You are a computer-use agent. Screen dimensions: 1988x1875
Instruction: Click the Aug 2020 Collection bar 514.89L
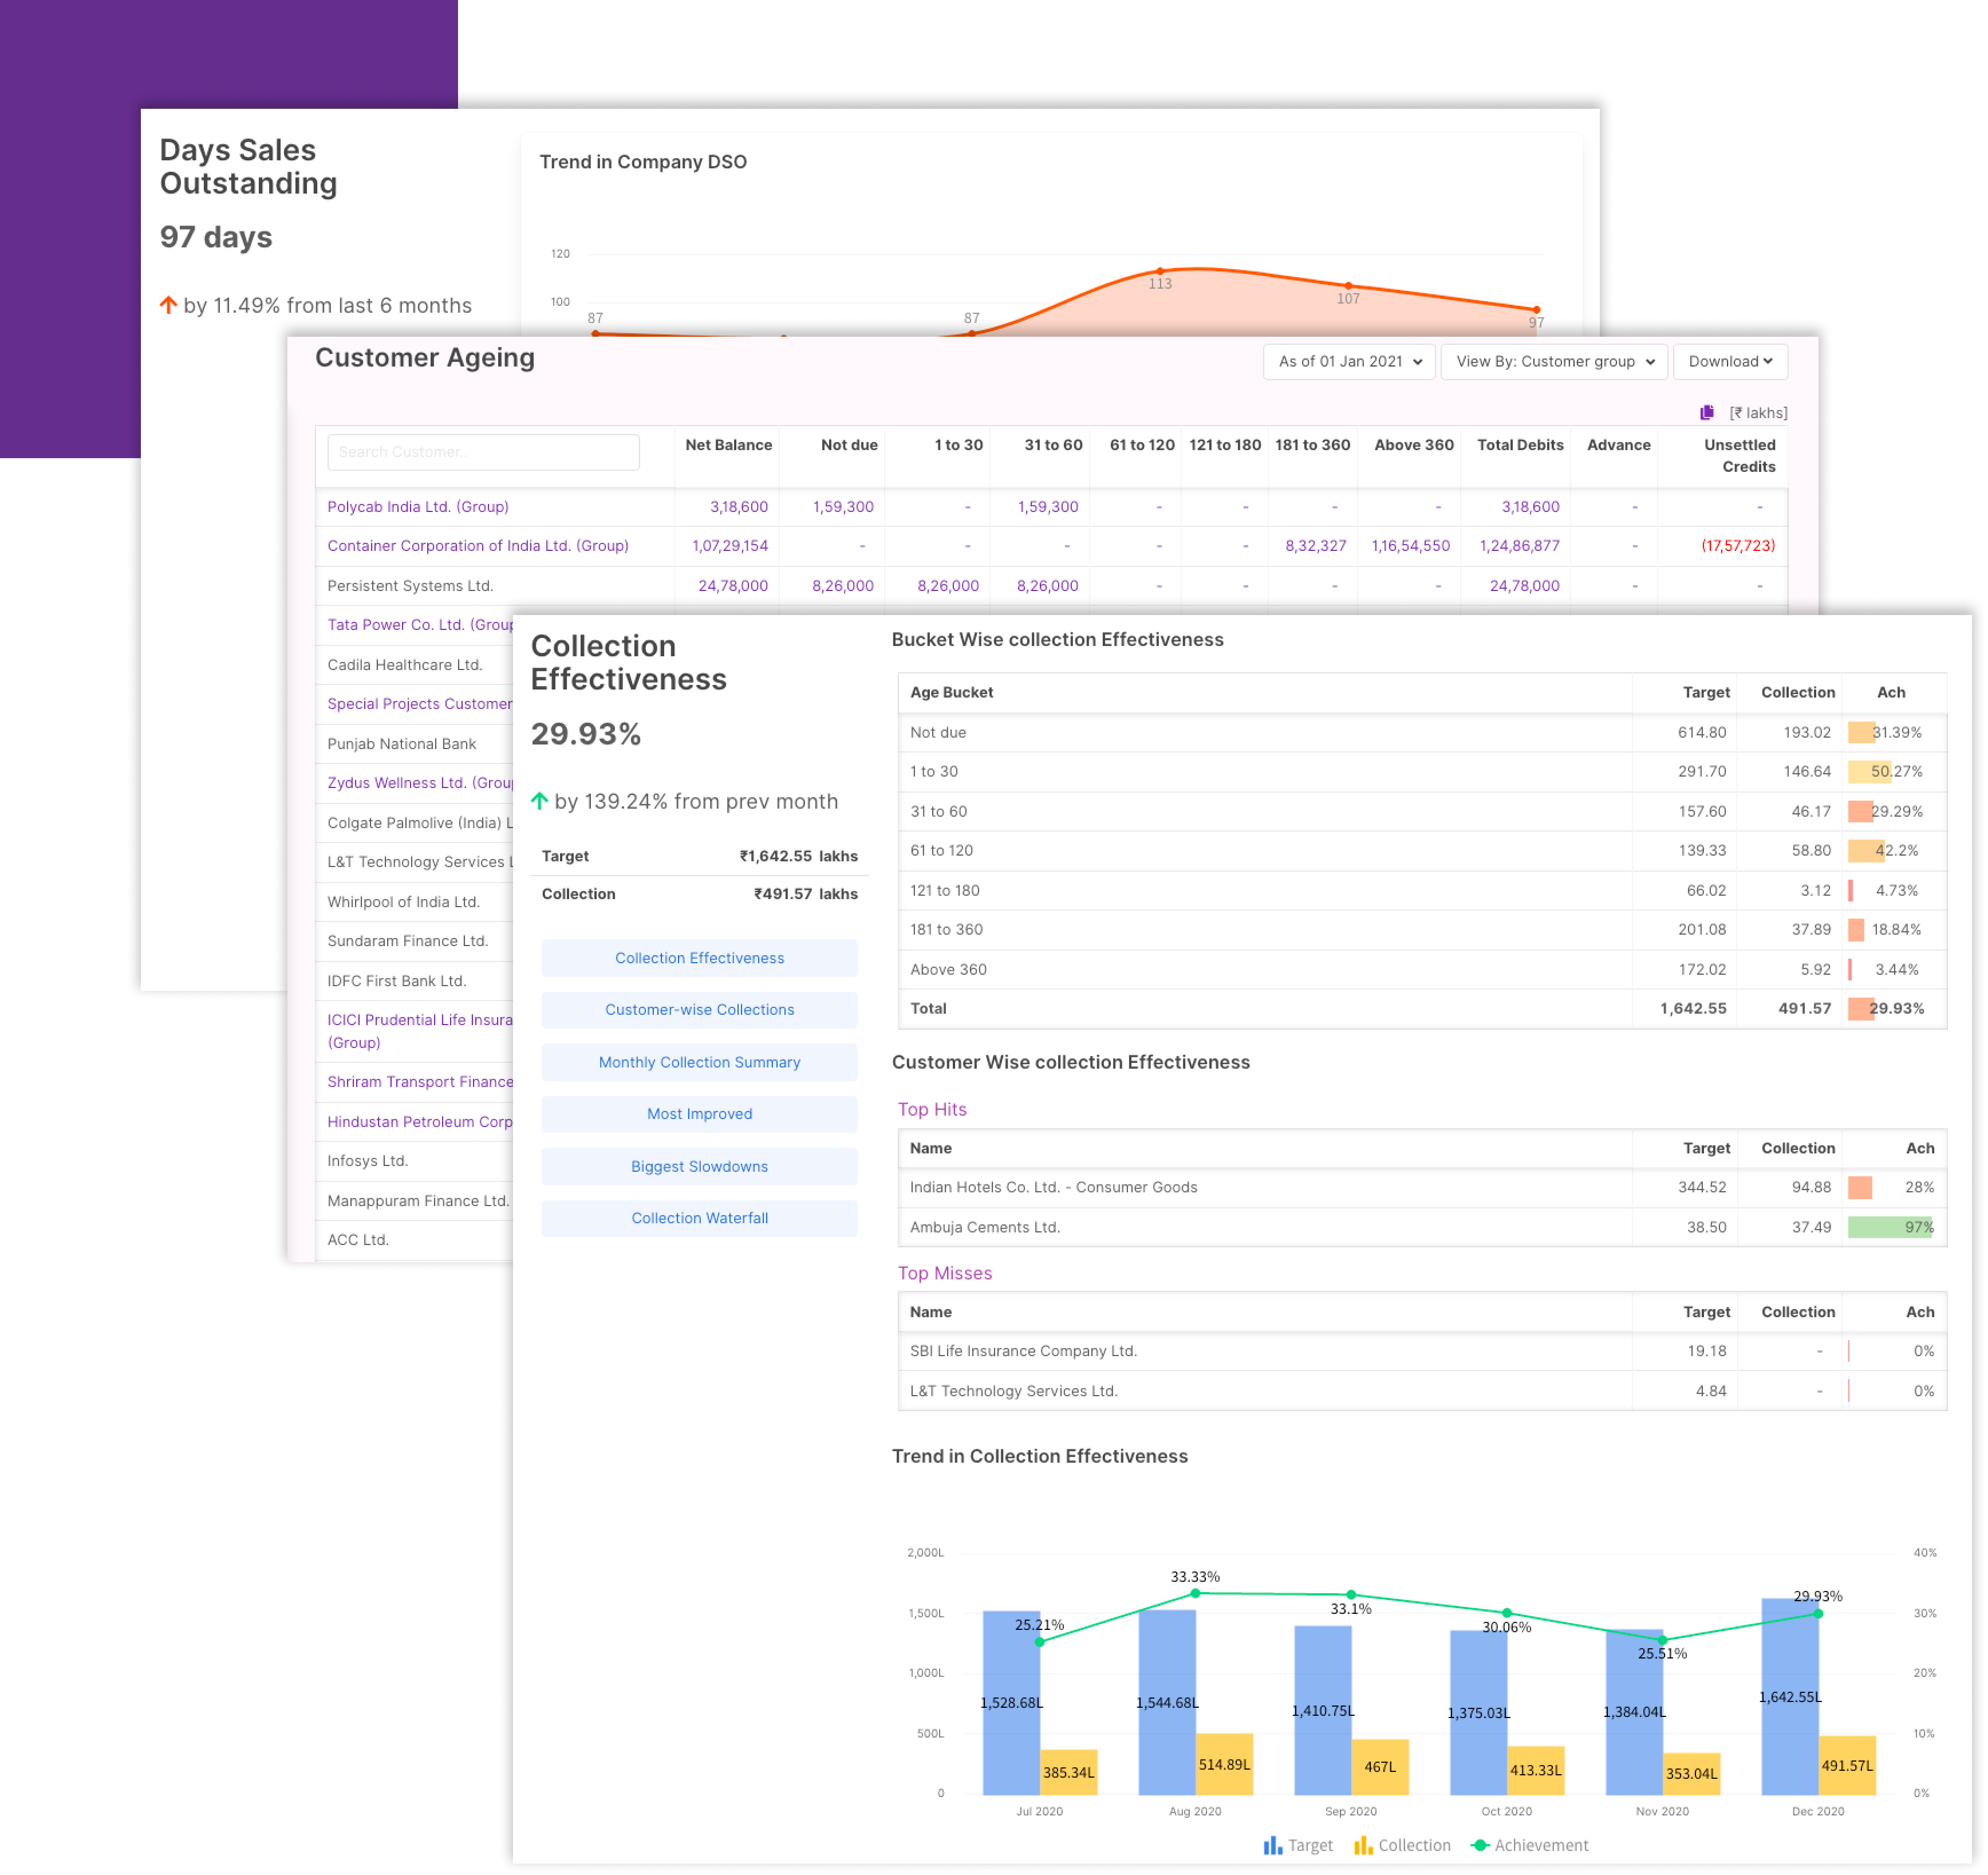[x=1224, y=1765]
